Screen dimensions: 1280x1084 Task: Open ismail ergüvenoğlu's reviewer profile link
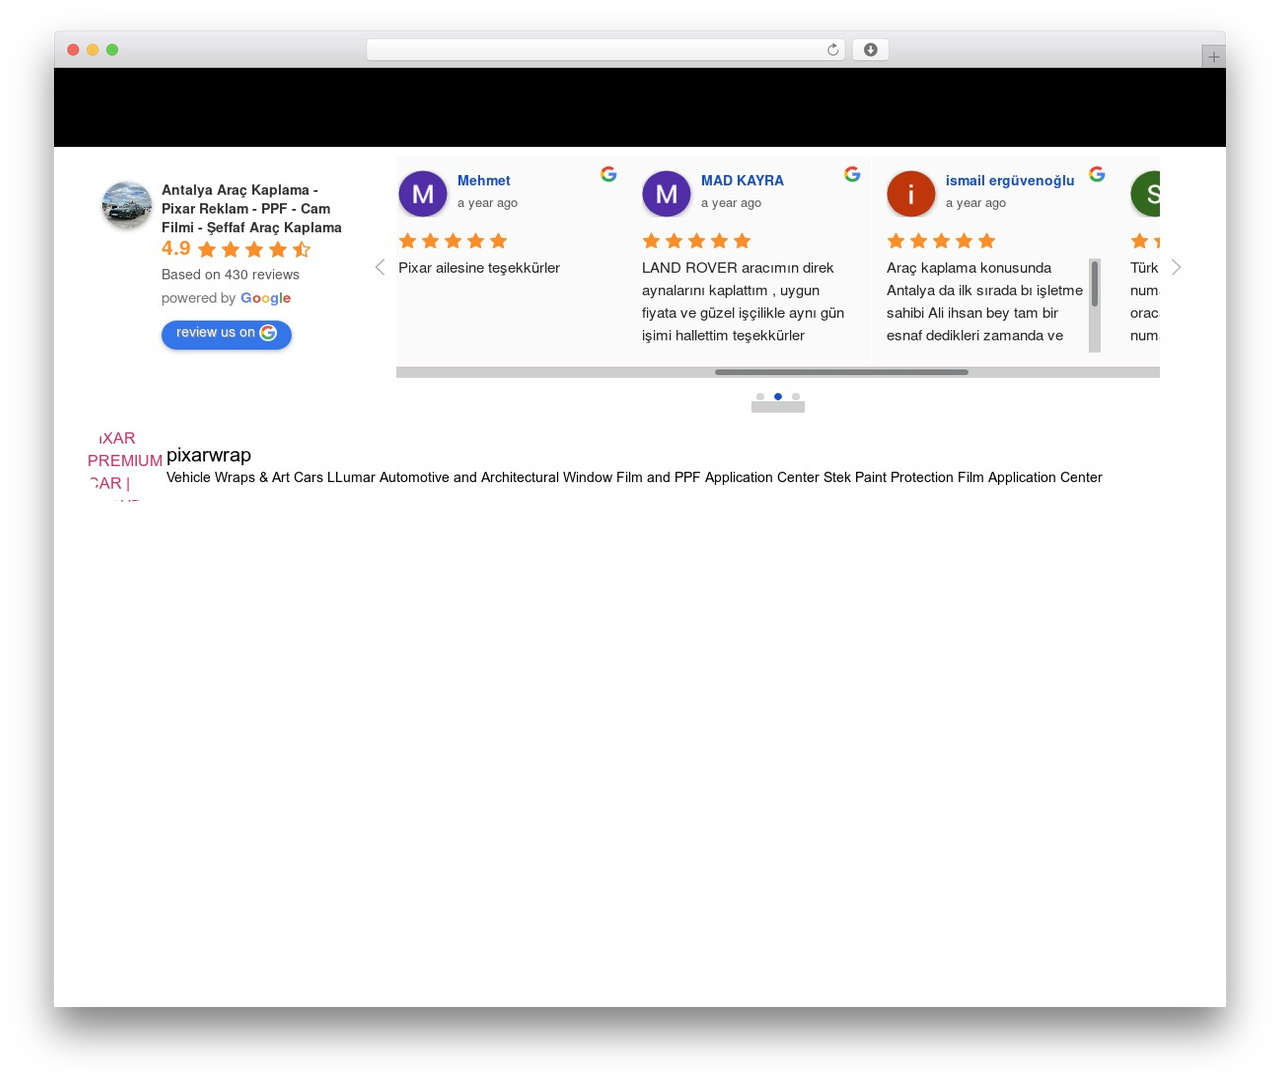click(x=1010, y=181)
